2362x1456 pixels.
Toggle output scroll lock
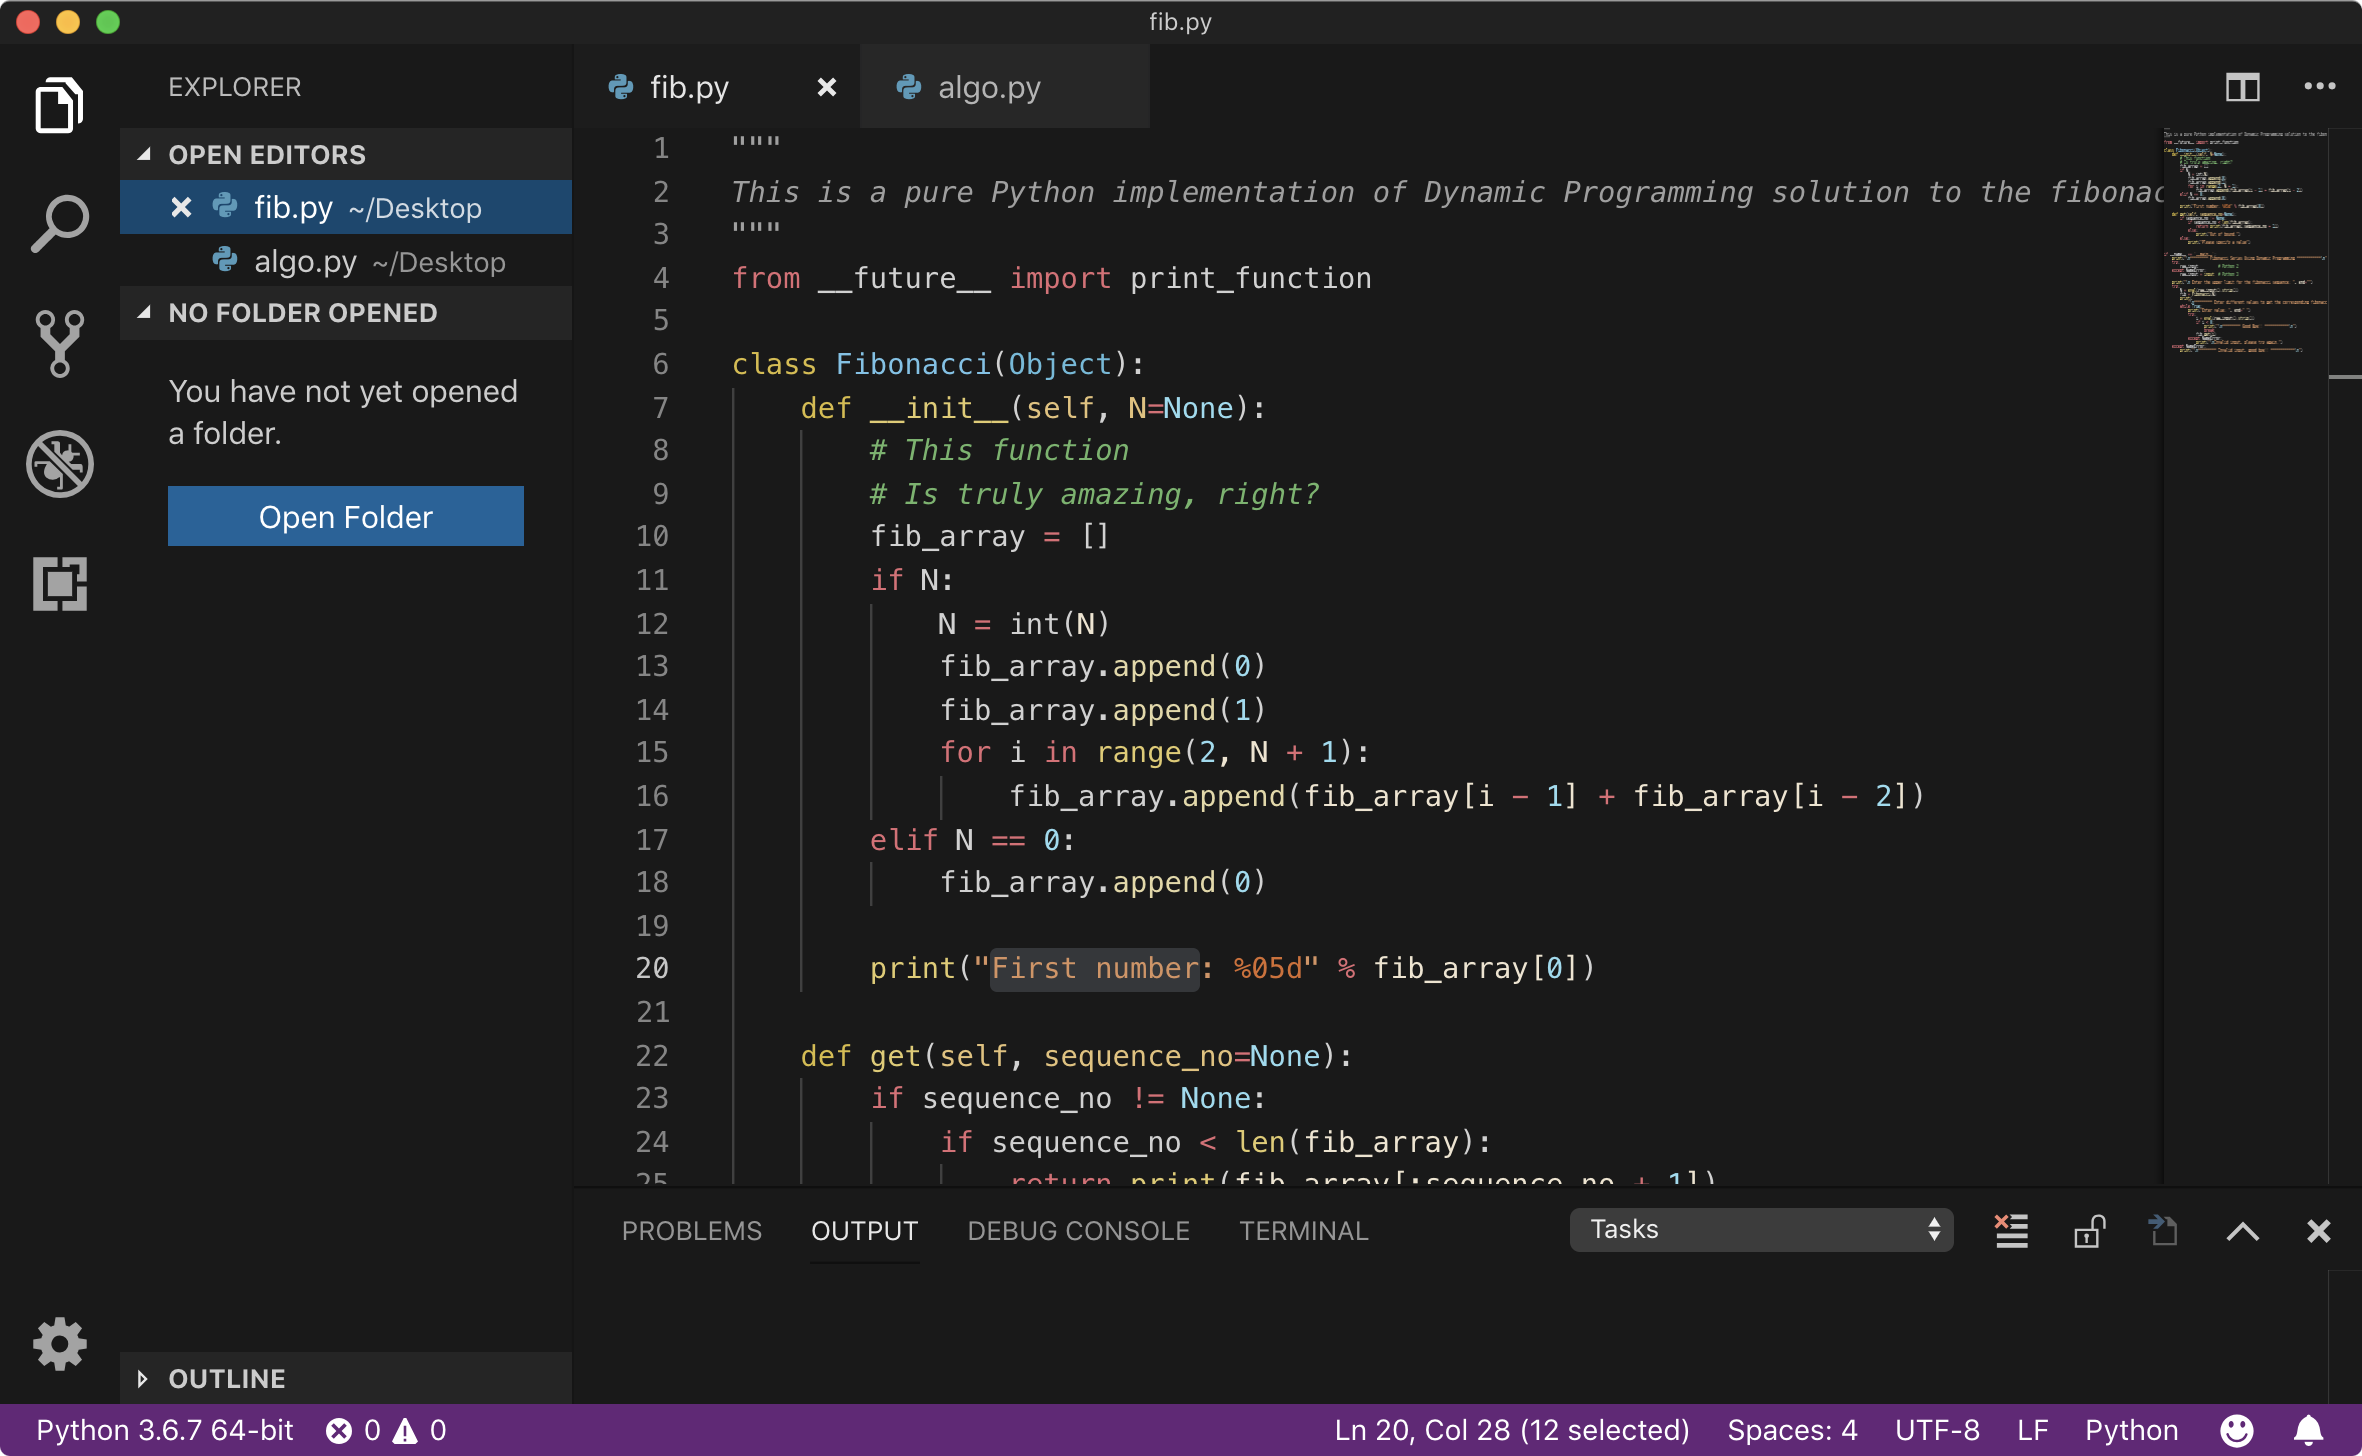point(2089,1230)
